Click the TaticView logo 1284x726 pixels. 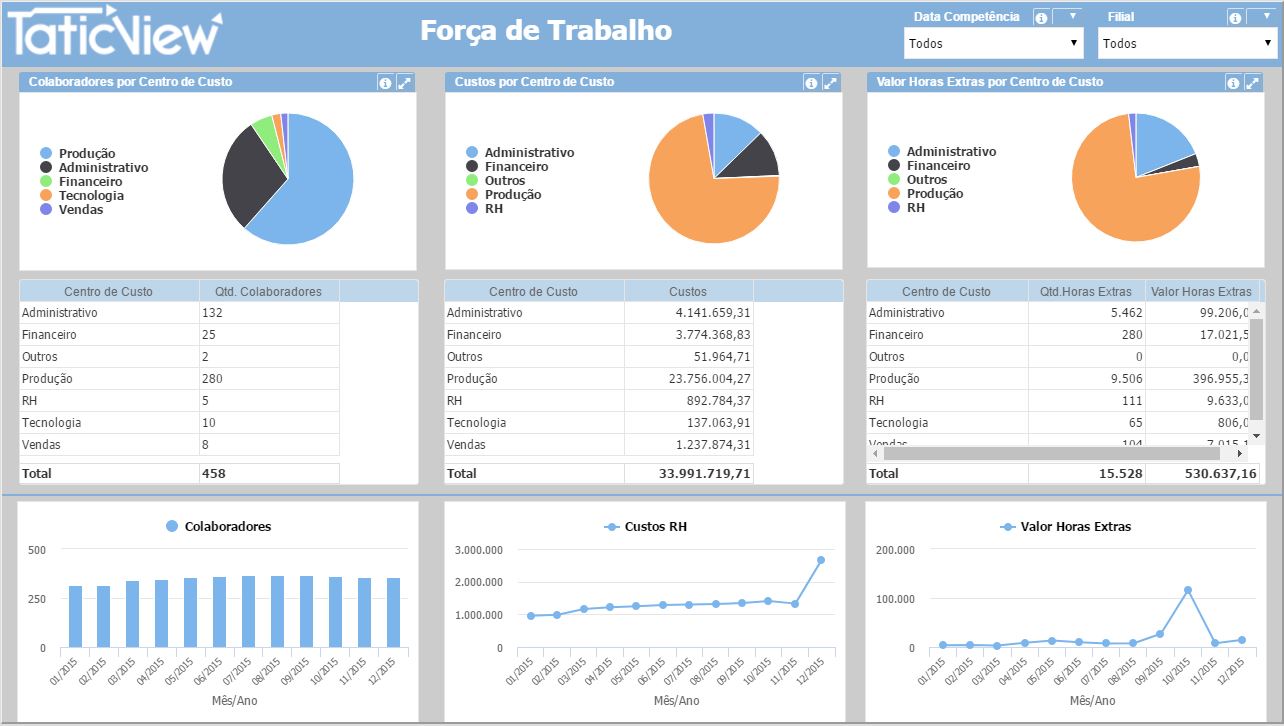[x=114, y=33]
